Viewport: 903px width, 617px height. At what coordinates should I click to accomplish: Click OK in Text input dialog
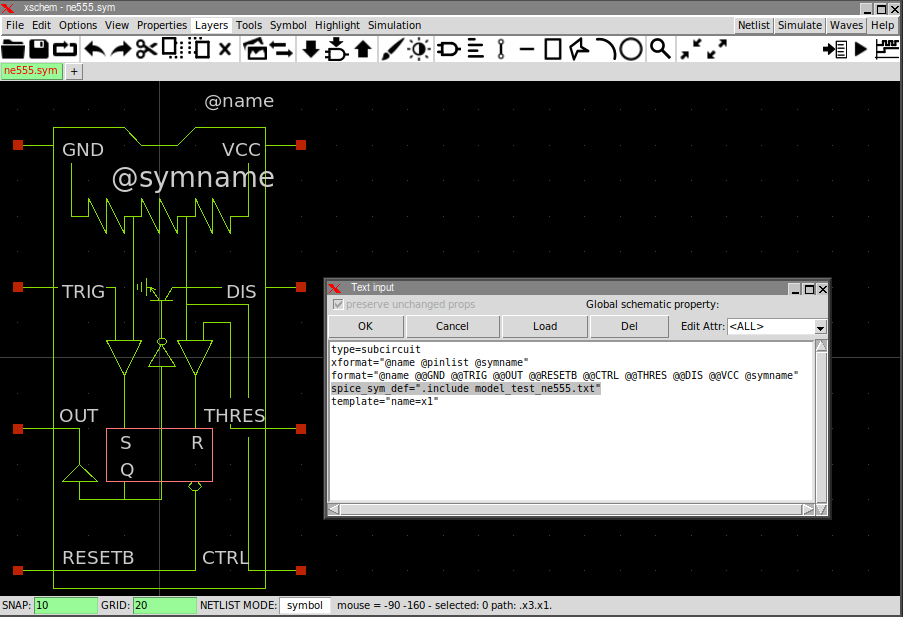coord(365,326)
